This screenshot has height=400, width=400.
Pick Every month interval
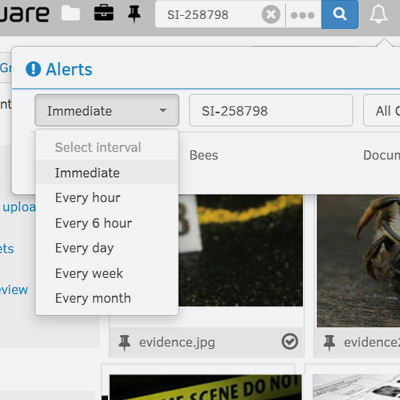point(107,298)
